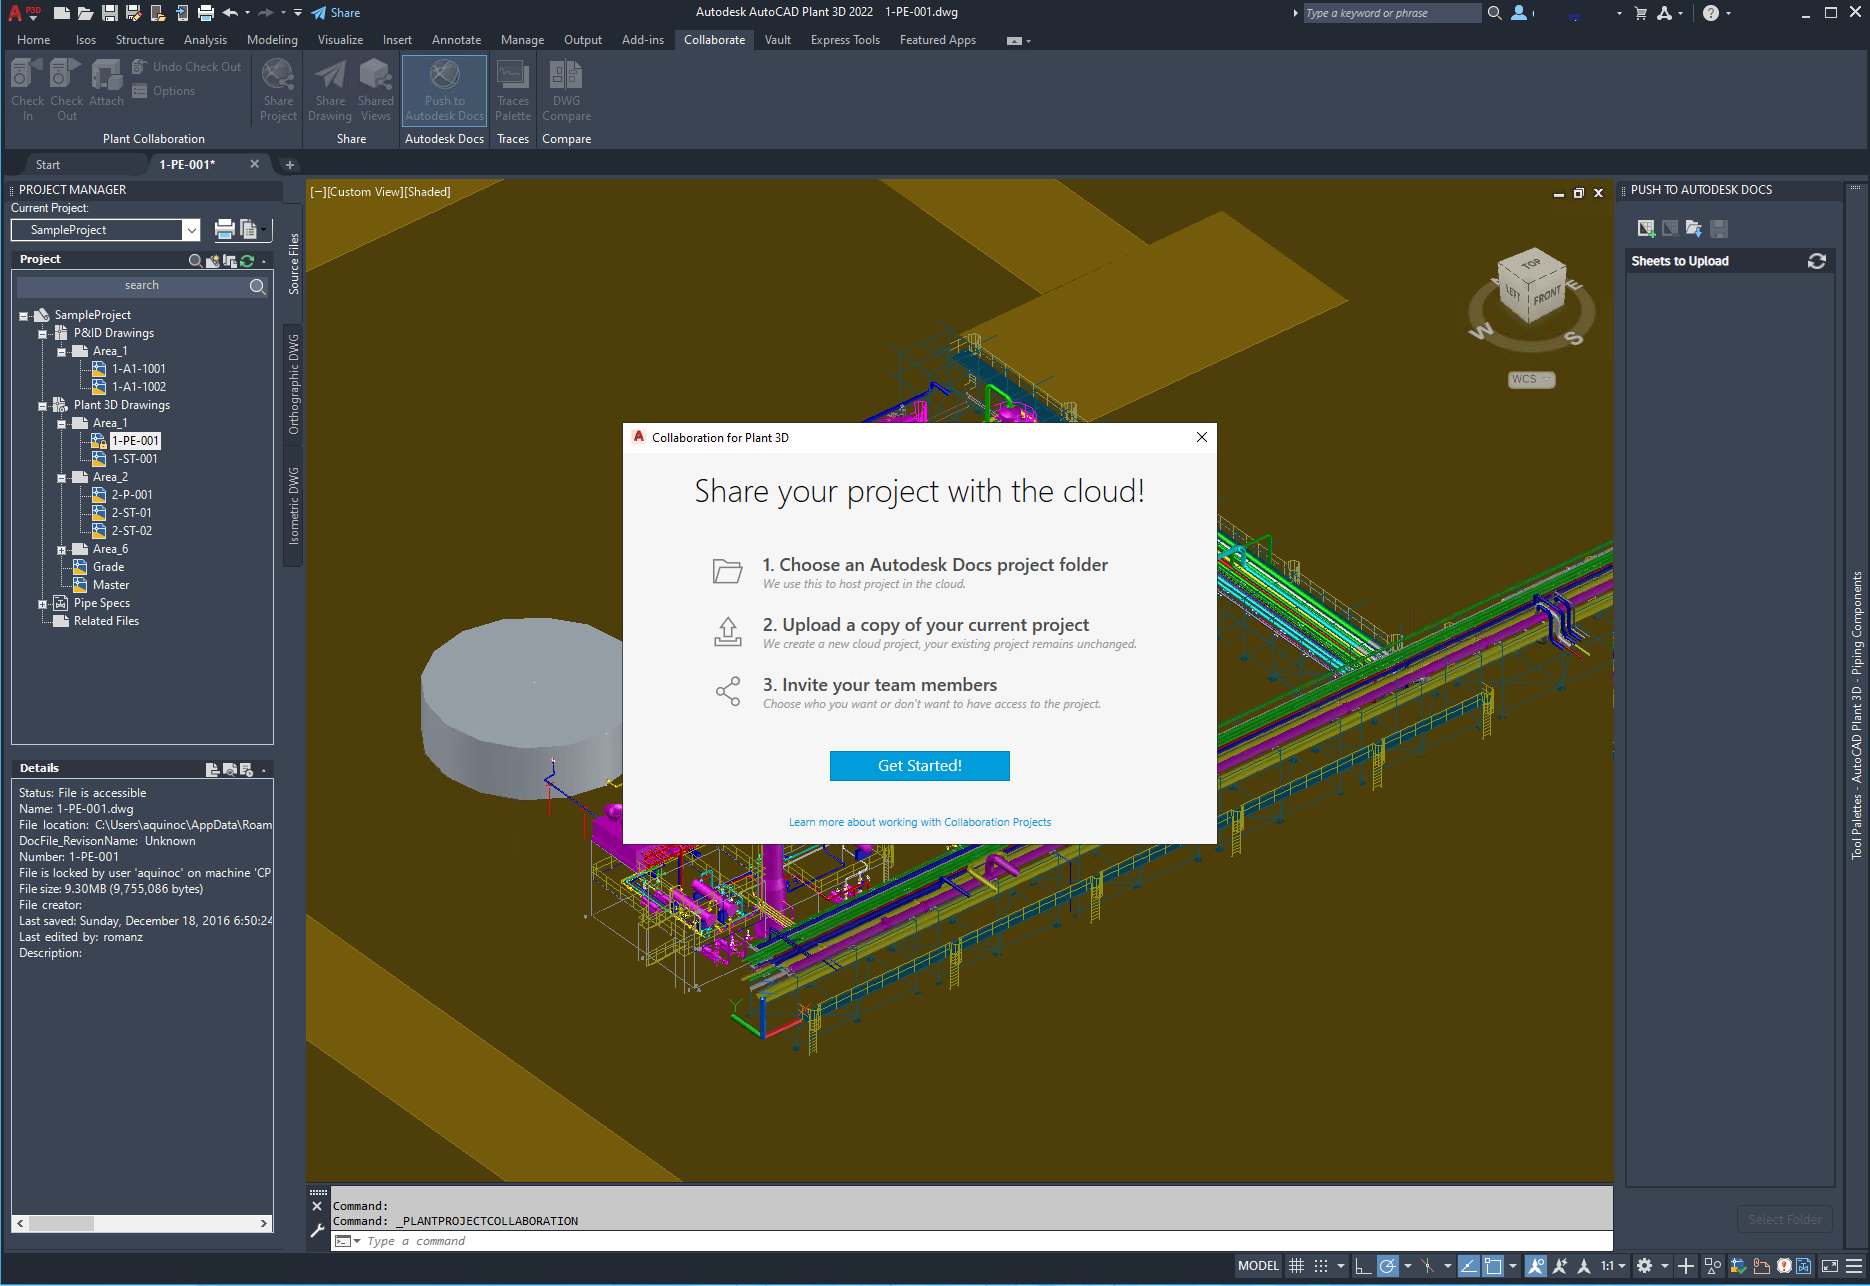Click the refresh icon in Project header
Viewport: 1870px width, 1286px height.
pos(247,260)
